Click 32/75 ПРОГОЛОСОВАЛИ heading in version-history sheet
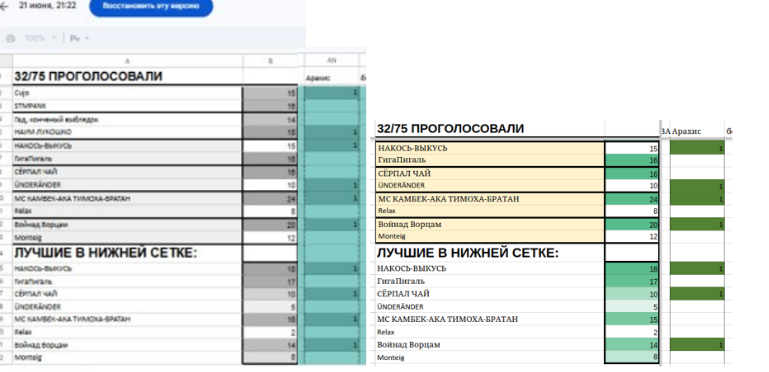The width and height of the screenshot is (769, 372). pyautogui.click(x=88, y=76)
